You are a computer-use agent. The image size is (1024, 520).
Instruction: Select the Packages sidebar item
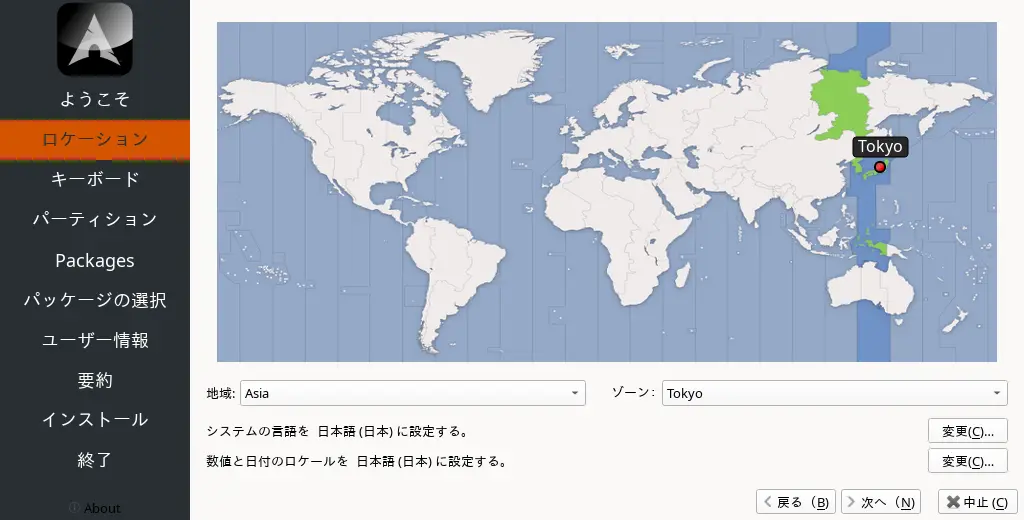point(95,260)
